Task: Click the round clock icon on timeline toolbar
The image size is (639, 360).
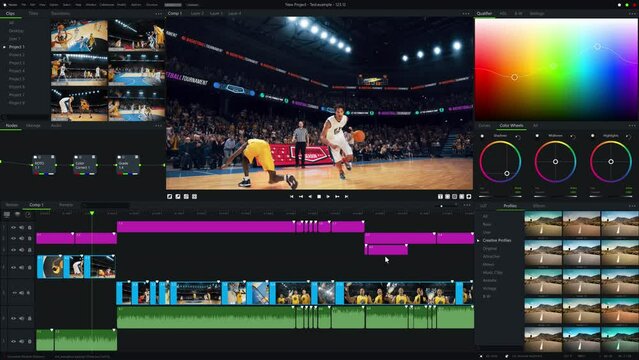Action: click(x=28, y=214)
